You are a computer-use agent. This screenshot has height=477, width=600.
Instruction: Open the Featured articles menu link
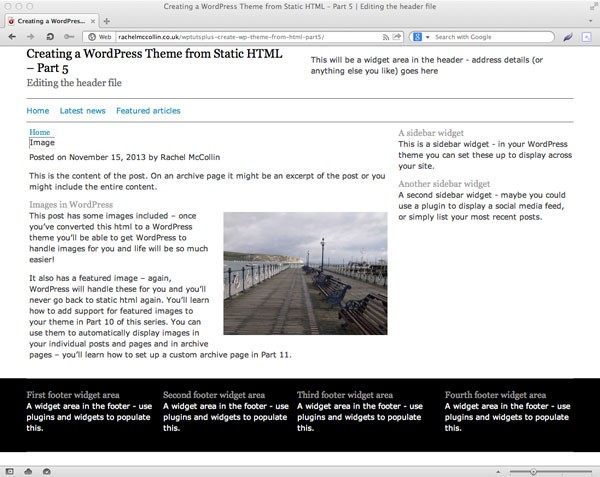click(x=148, y=111)
